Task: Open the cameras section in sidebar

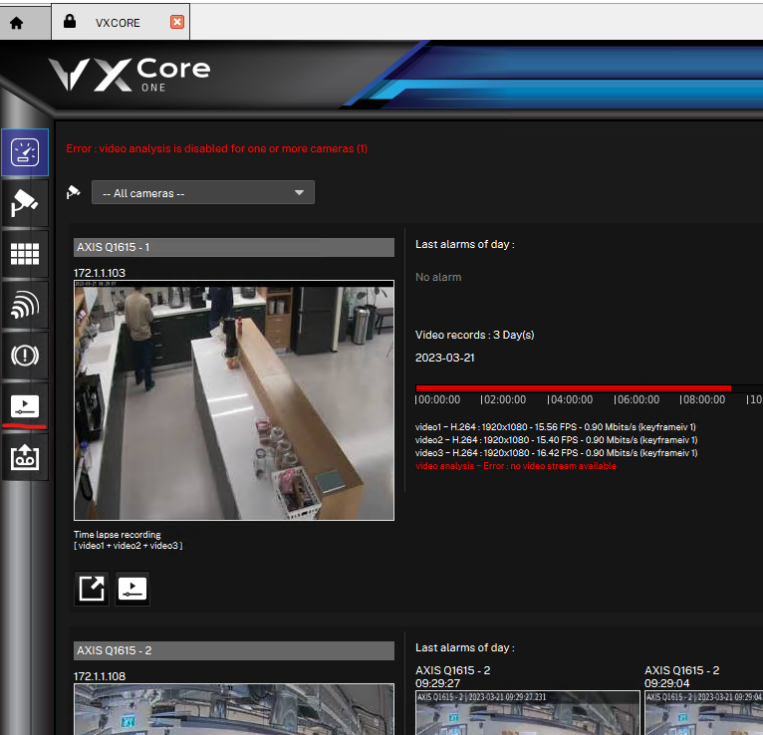Action: click(25, 203)
